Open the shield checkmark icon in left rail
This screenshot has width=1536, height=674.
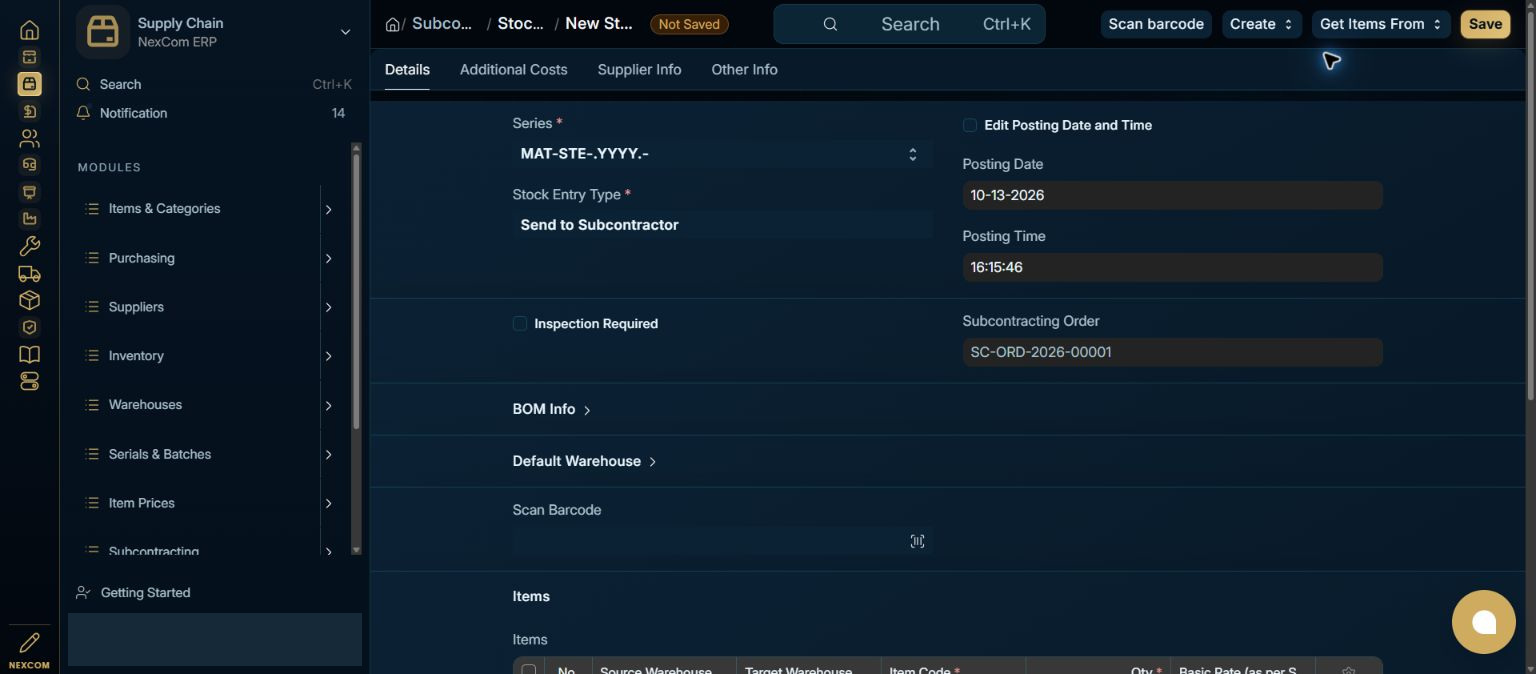click(x=29, y=327)
